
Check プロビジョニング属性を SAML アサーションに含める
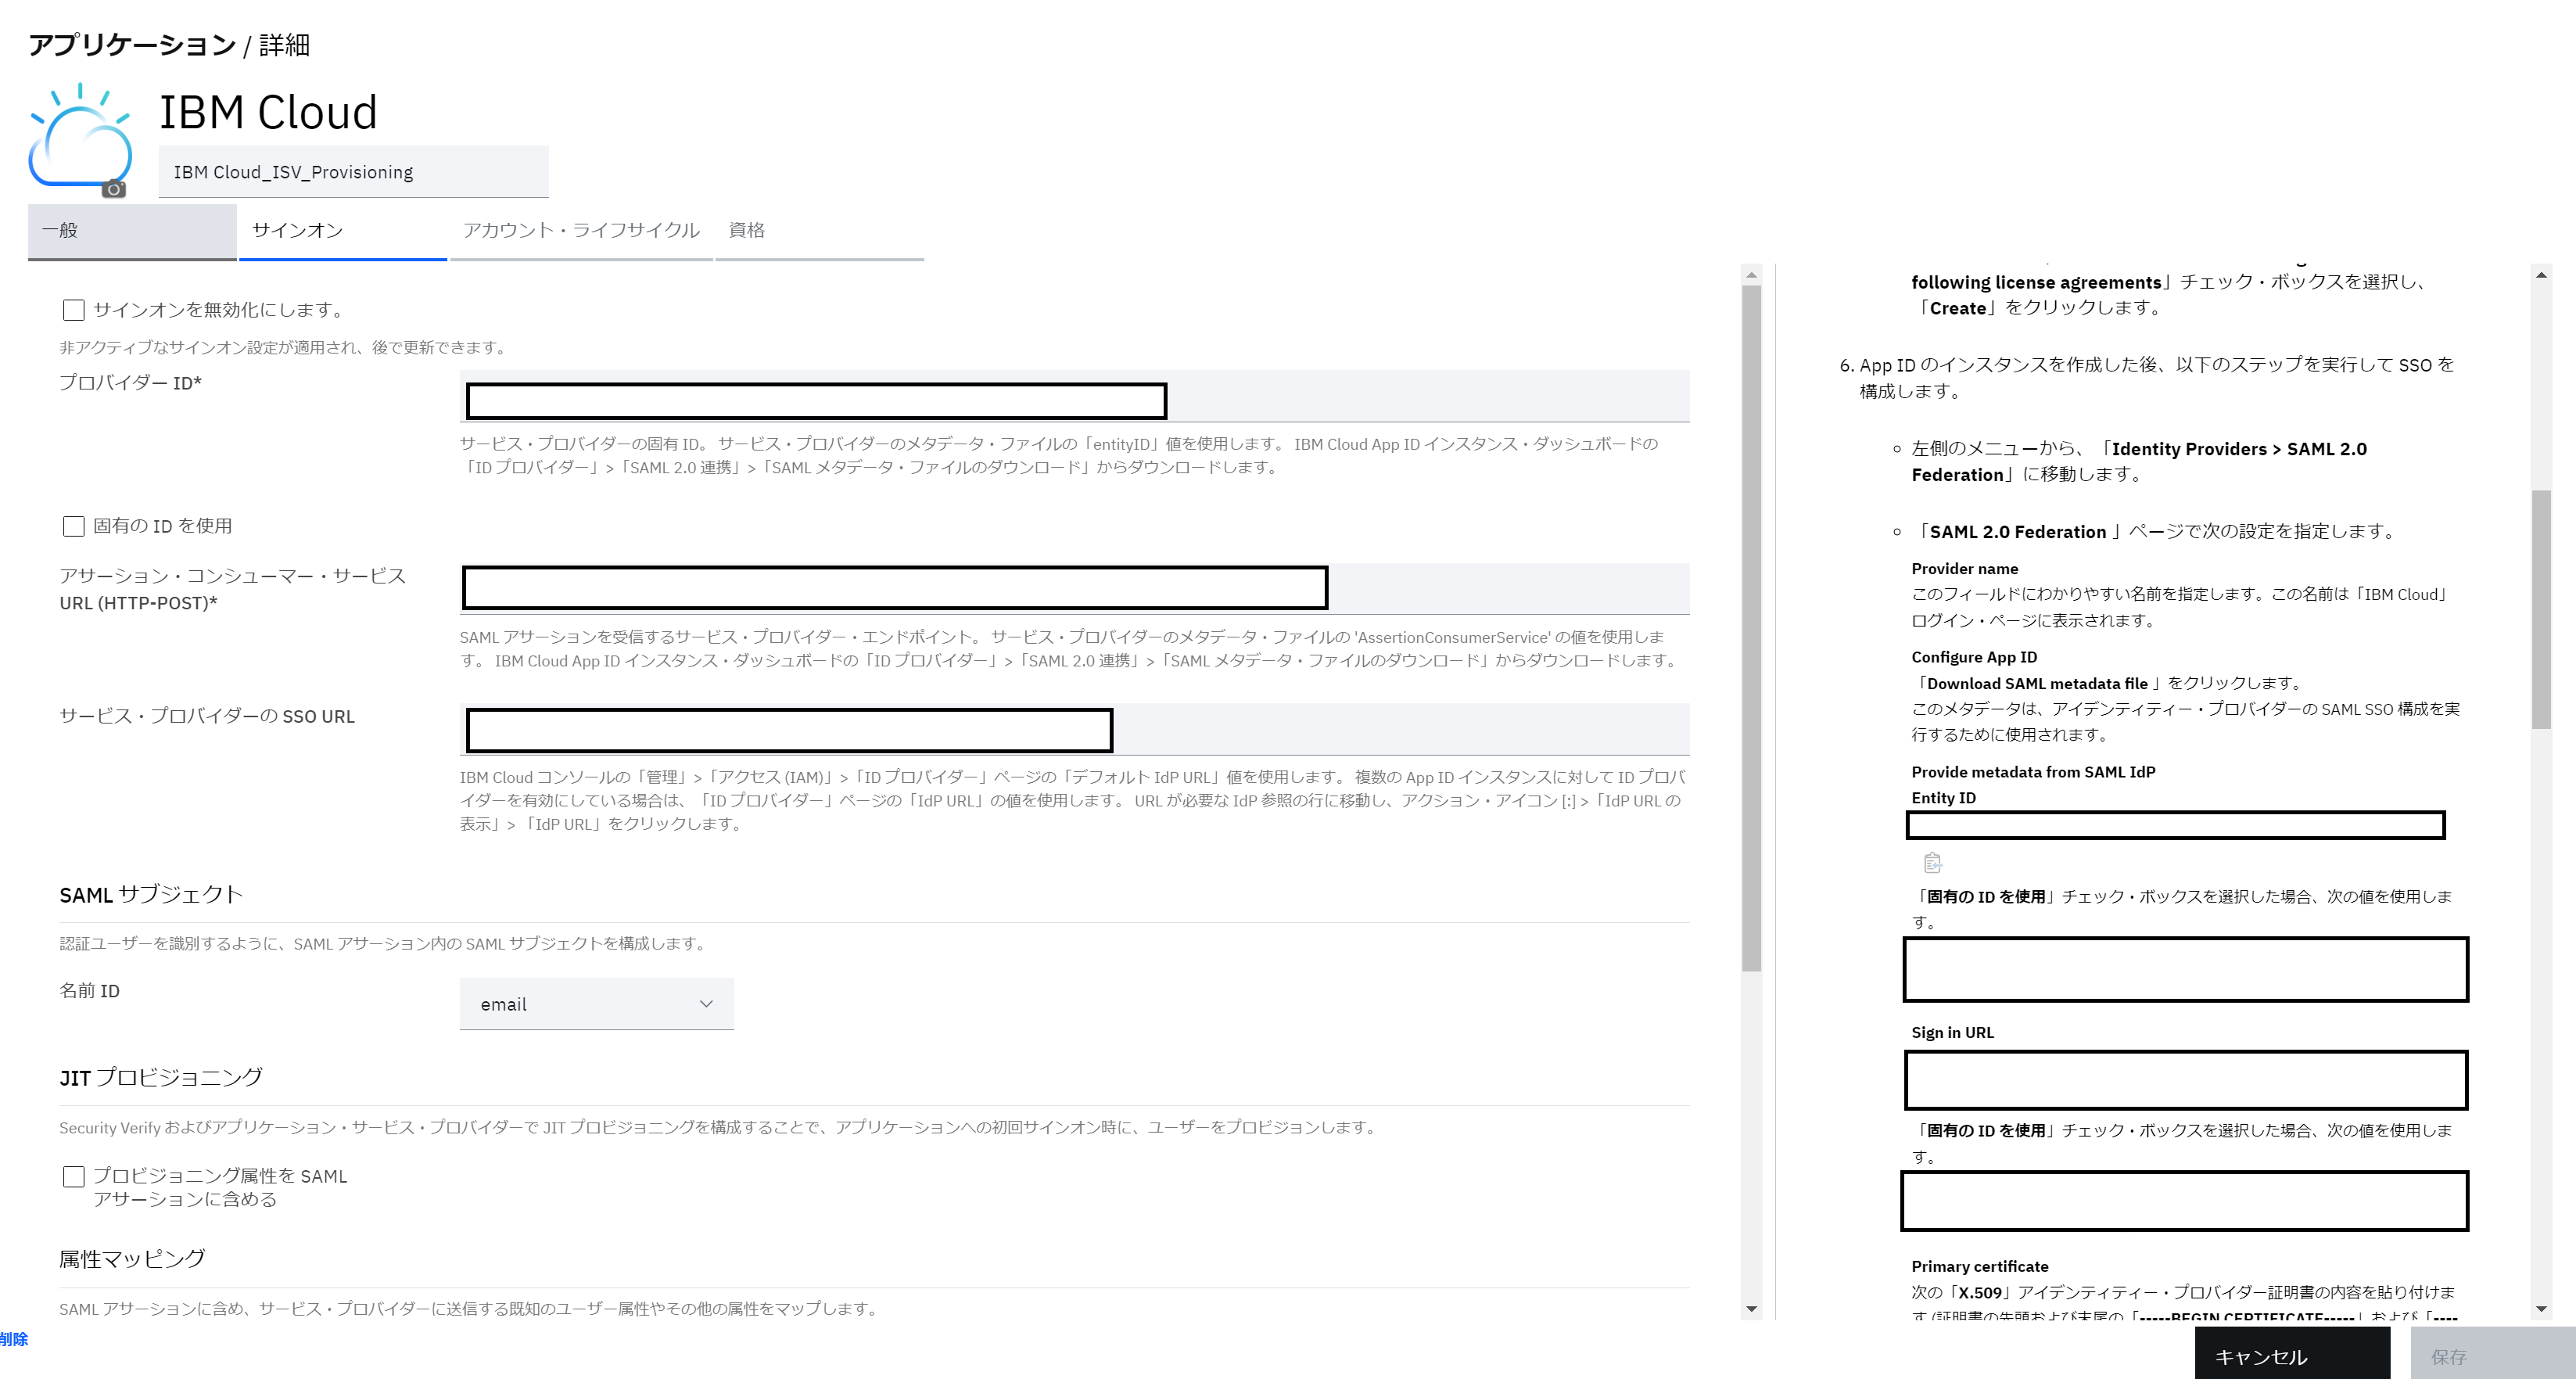click(x=74, y=1176)
